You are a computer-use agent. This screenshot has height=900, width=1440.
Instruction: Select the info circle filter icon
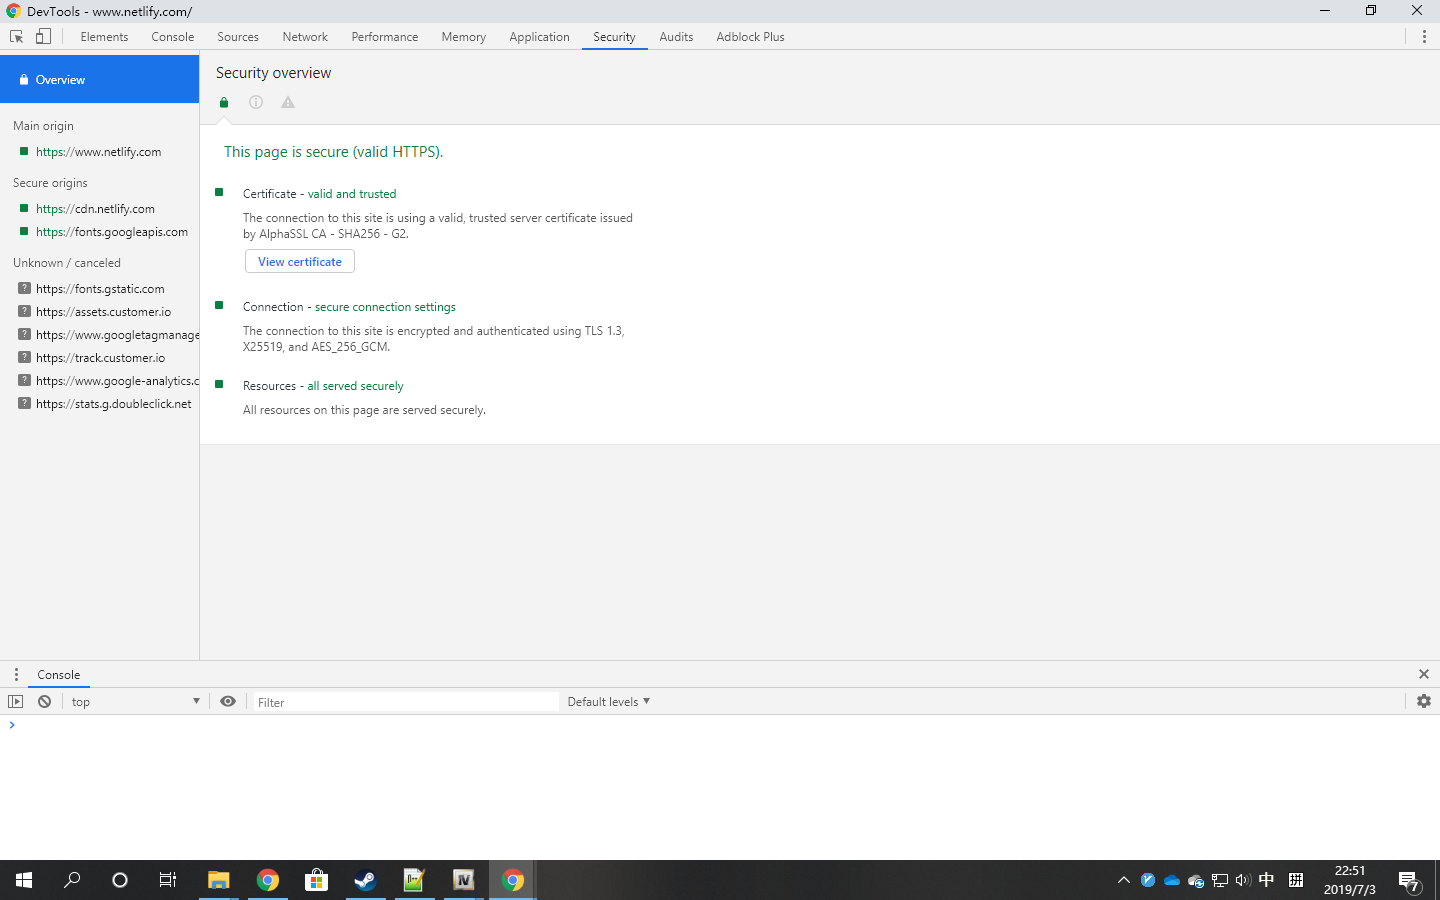click(256, 102)
